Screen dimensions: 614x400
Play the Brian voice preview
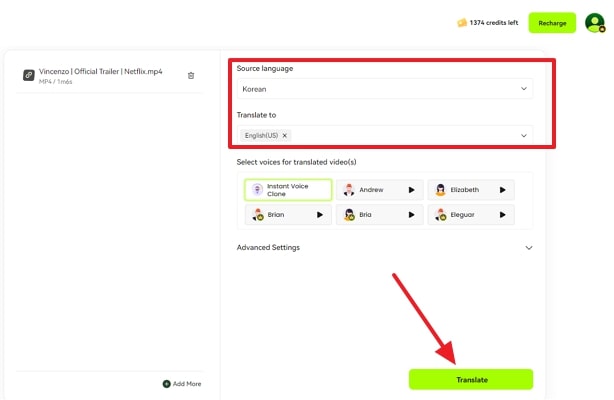click(320, 215)
